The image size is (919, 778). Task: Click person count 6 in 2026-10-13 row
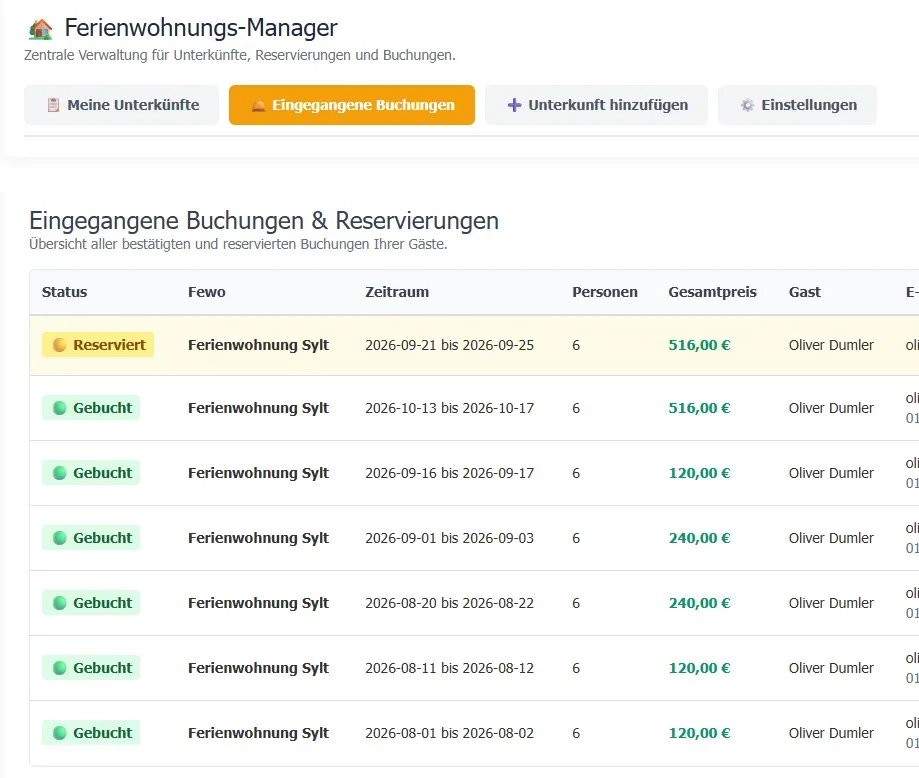pyautogui.click(x=576, y=408)
